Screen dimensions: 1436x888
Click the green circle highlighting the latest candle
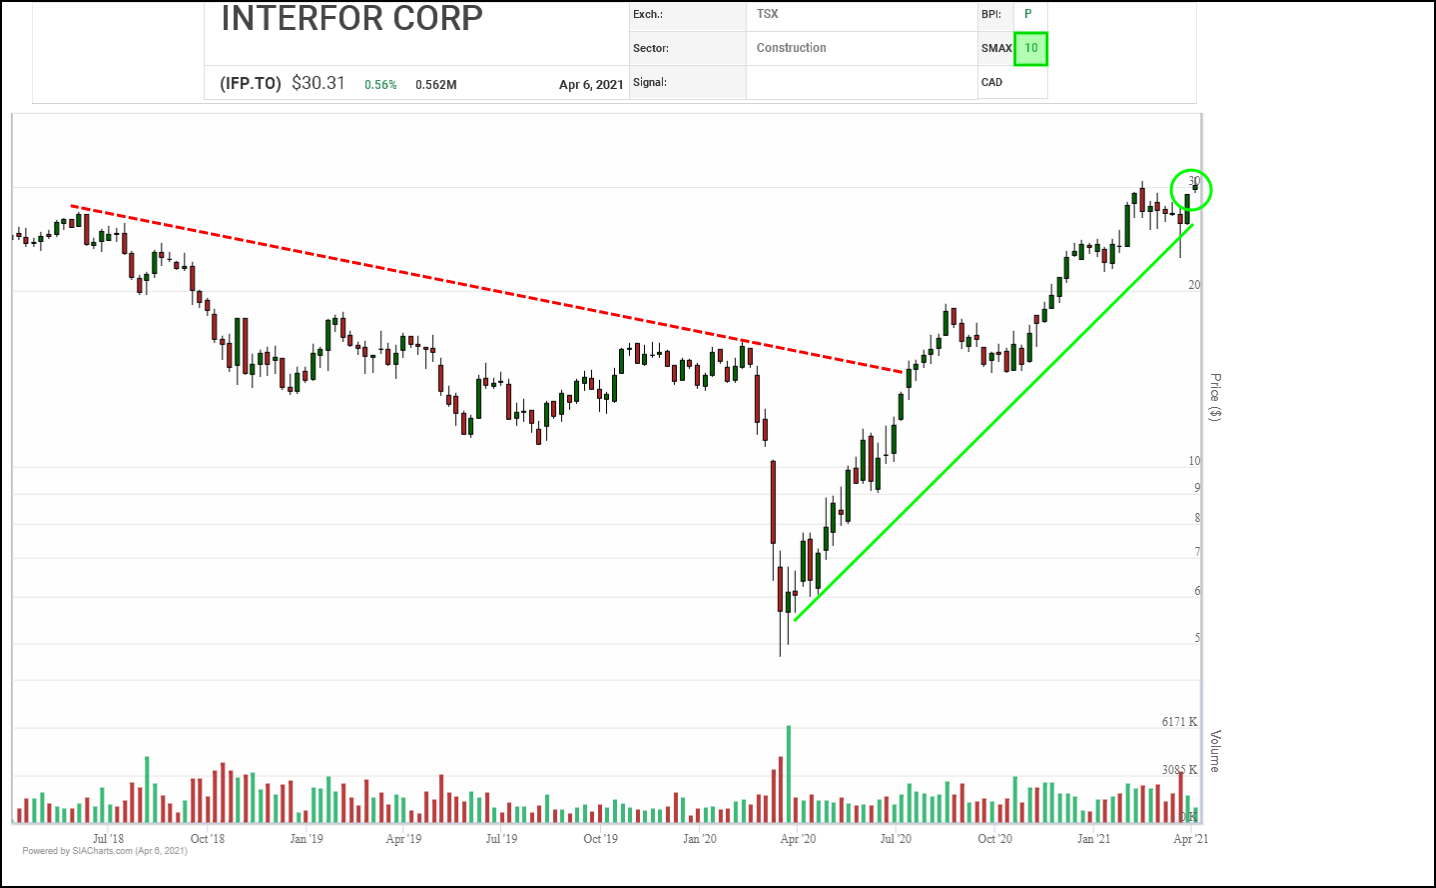tap(1191, 190)
